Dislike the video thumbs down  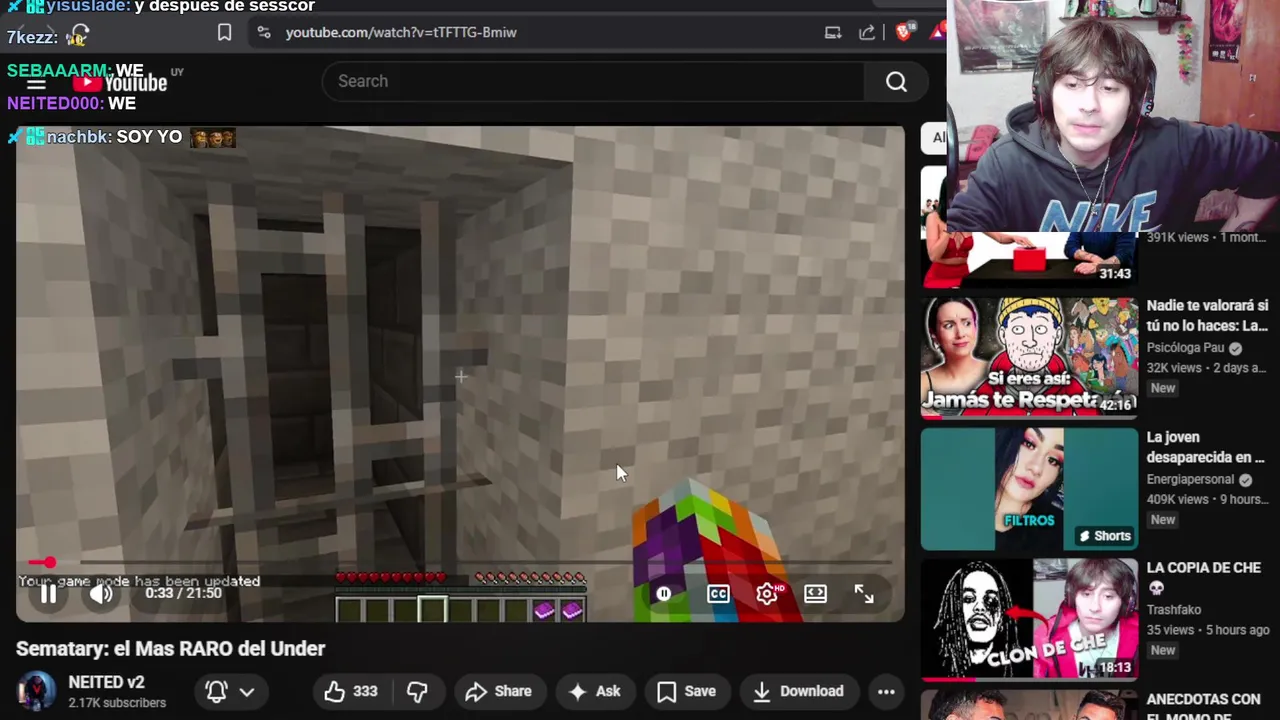pyautogui.click(x=417, y=691)
